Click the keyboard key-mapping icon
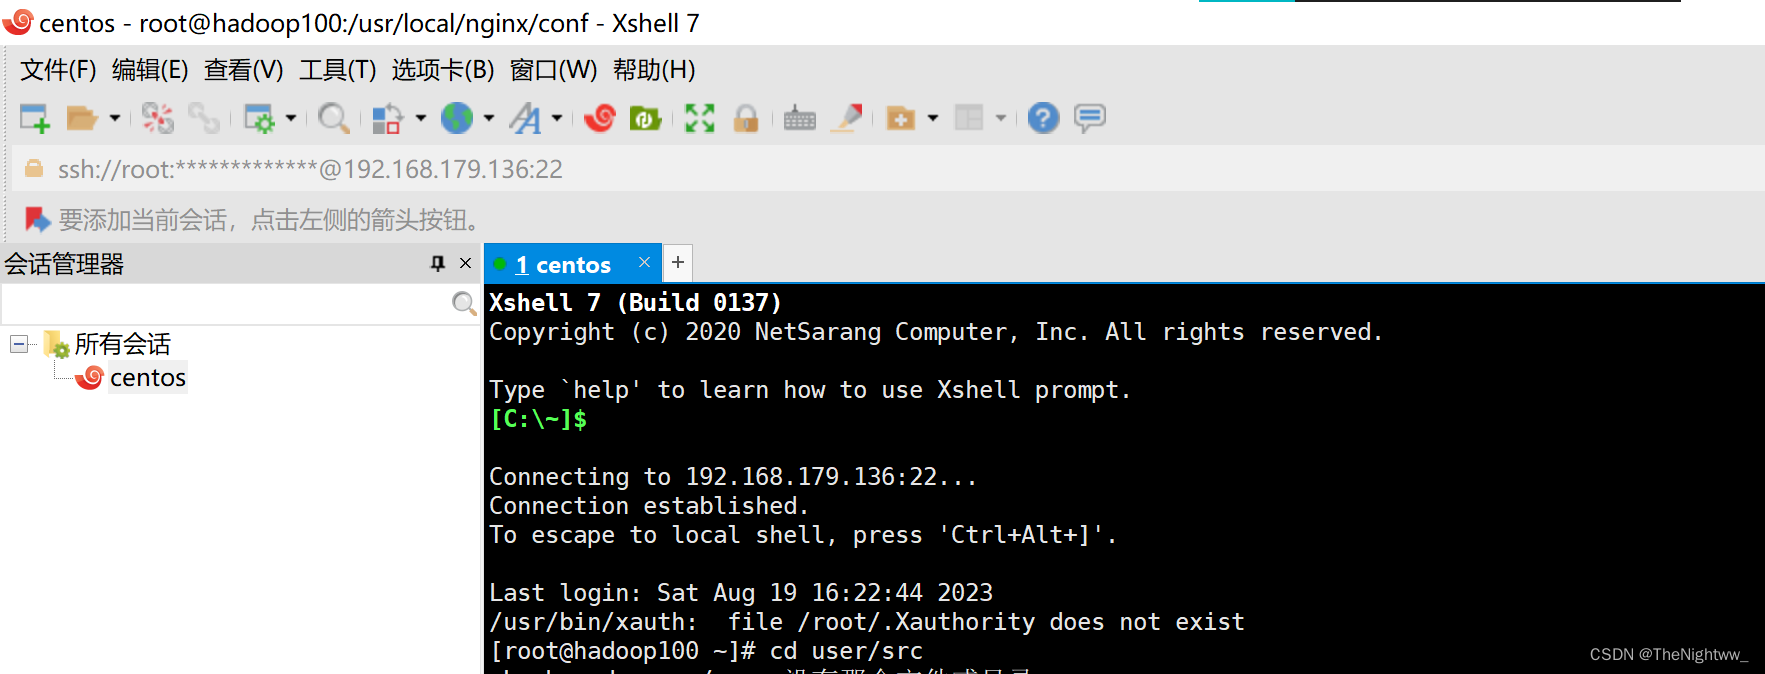 pyautogui.click(x=800, y=118)
